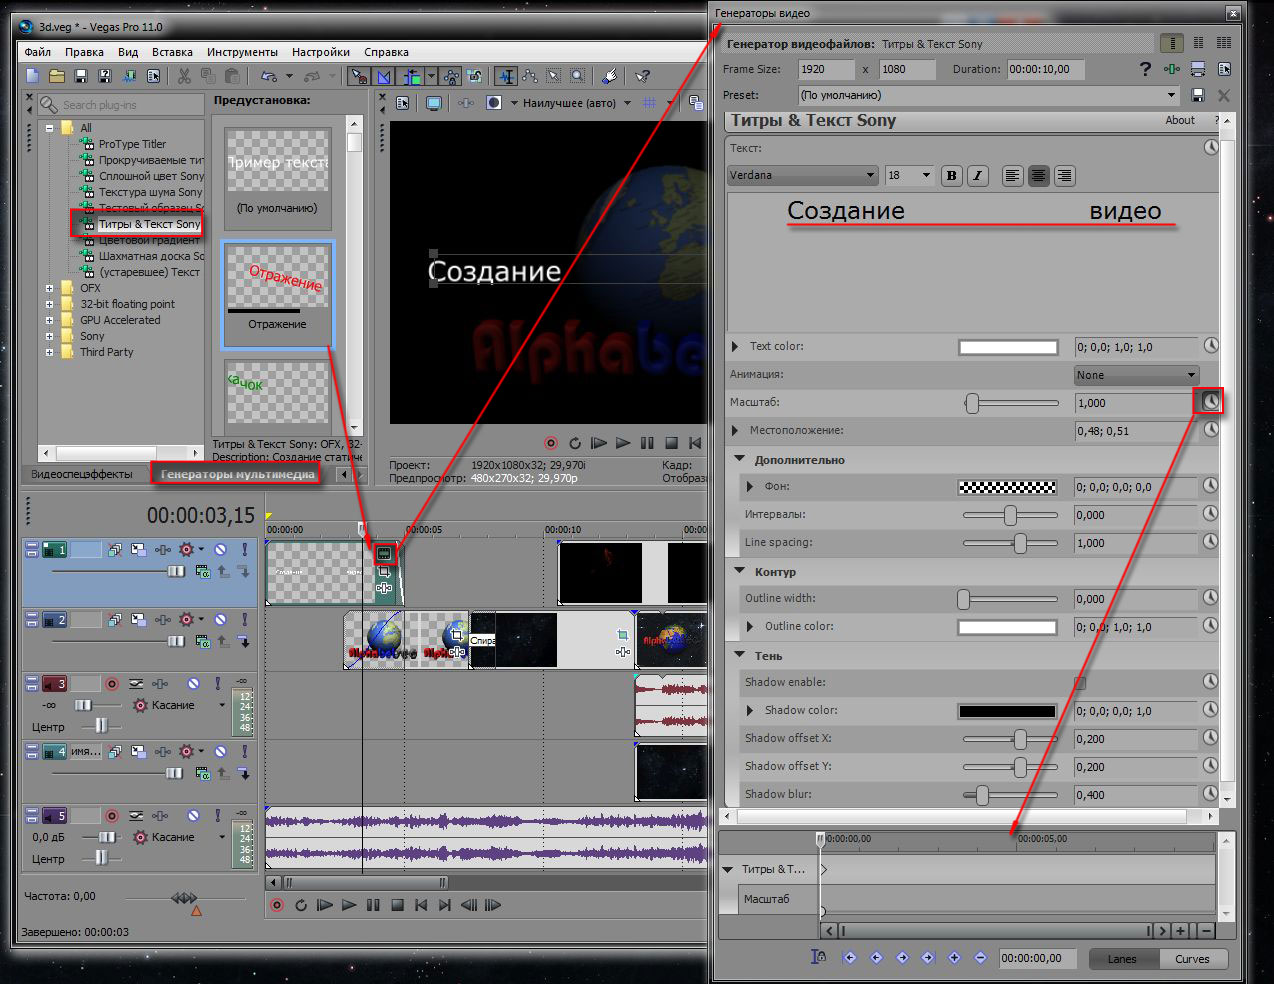Image resolution: width=1274 pixels, height=984 pixels.
Task: Click generated media icon on timeline clip
Action: 384,552
